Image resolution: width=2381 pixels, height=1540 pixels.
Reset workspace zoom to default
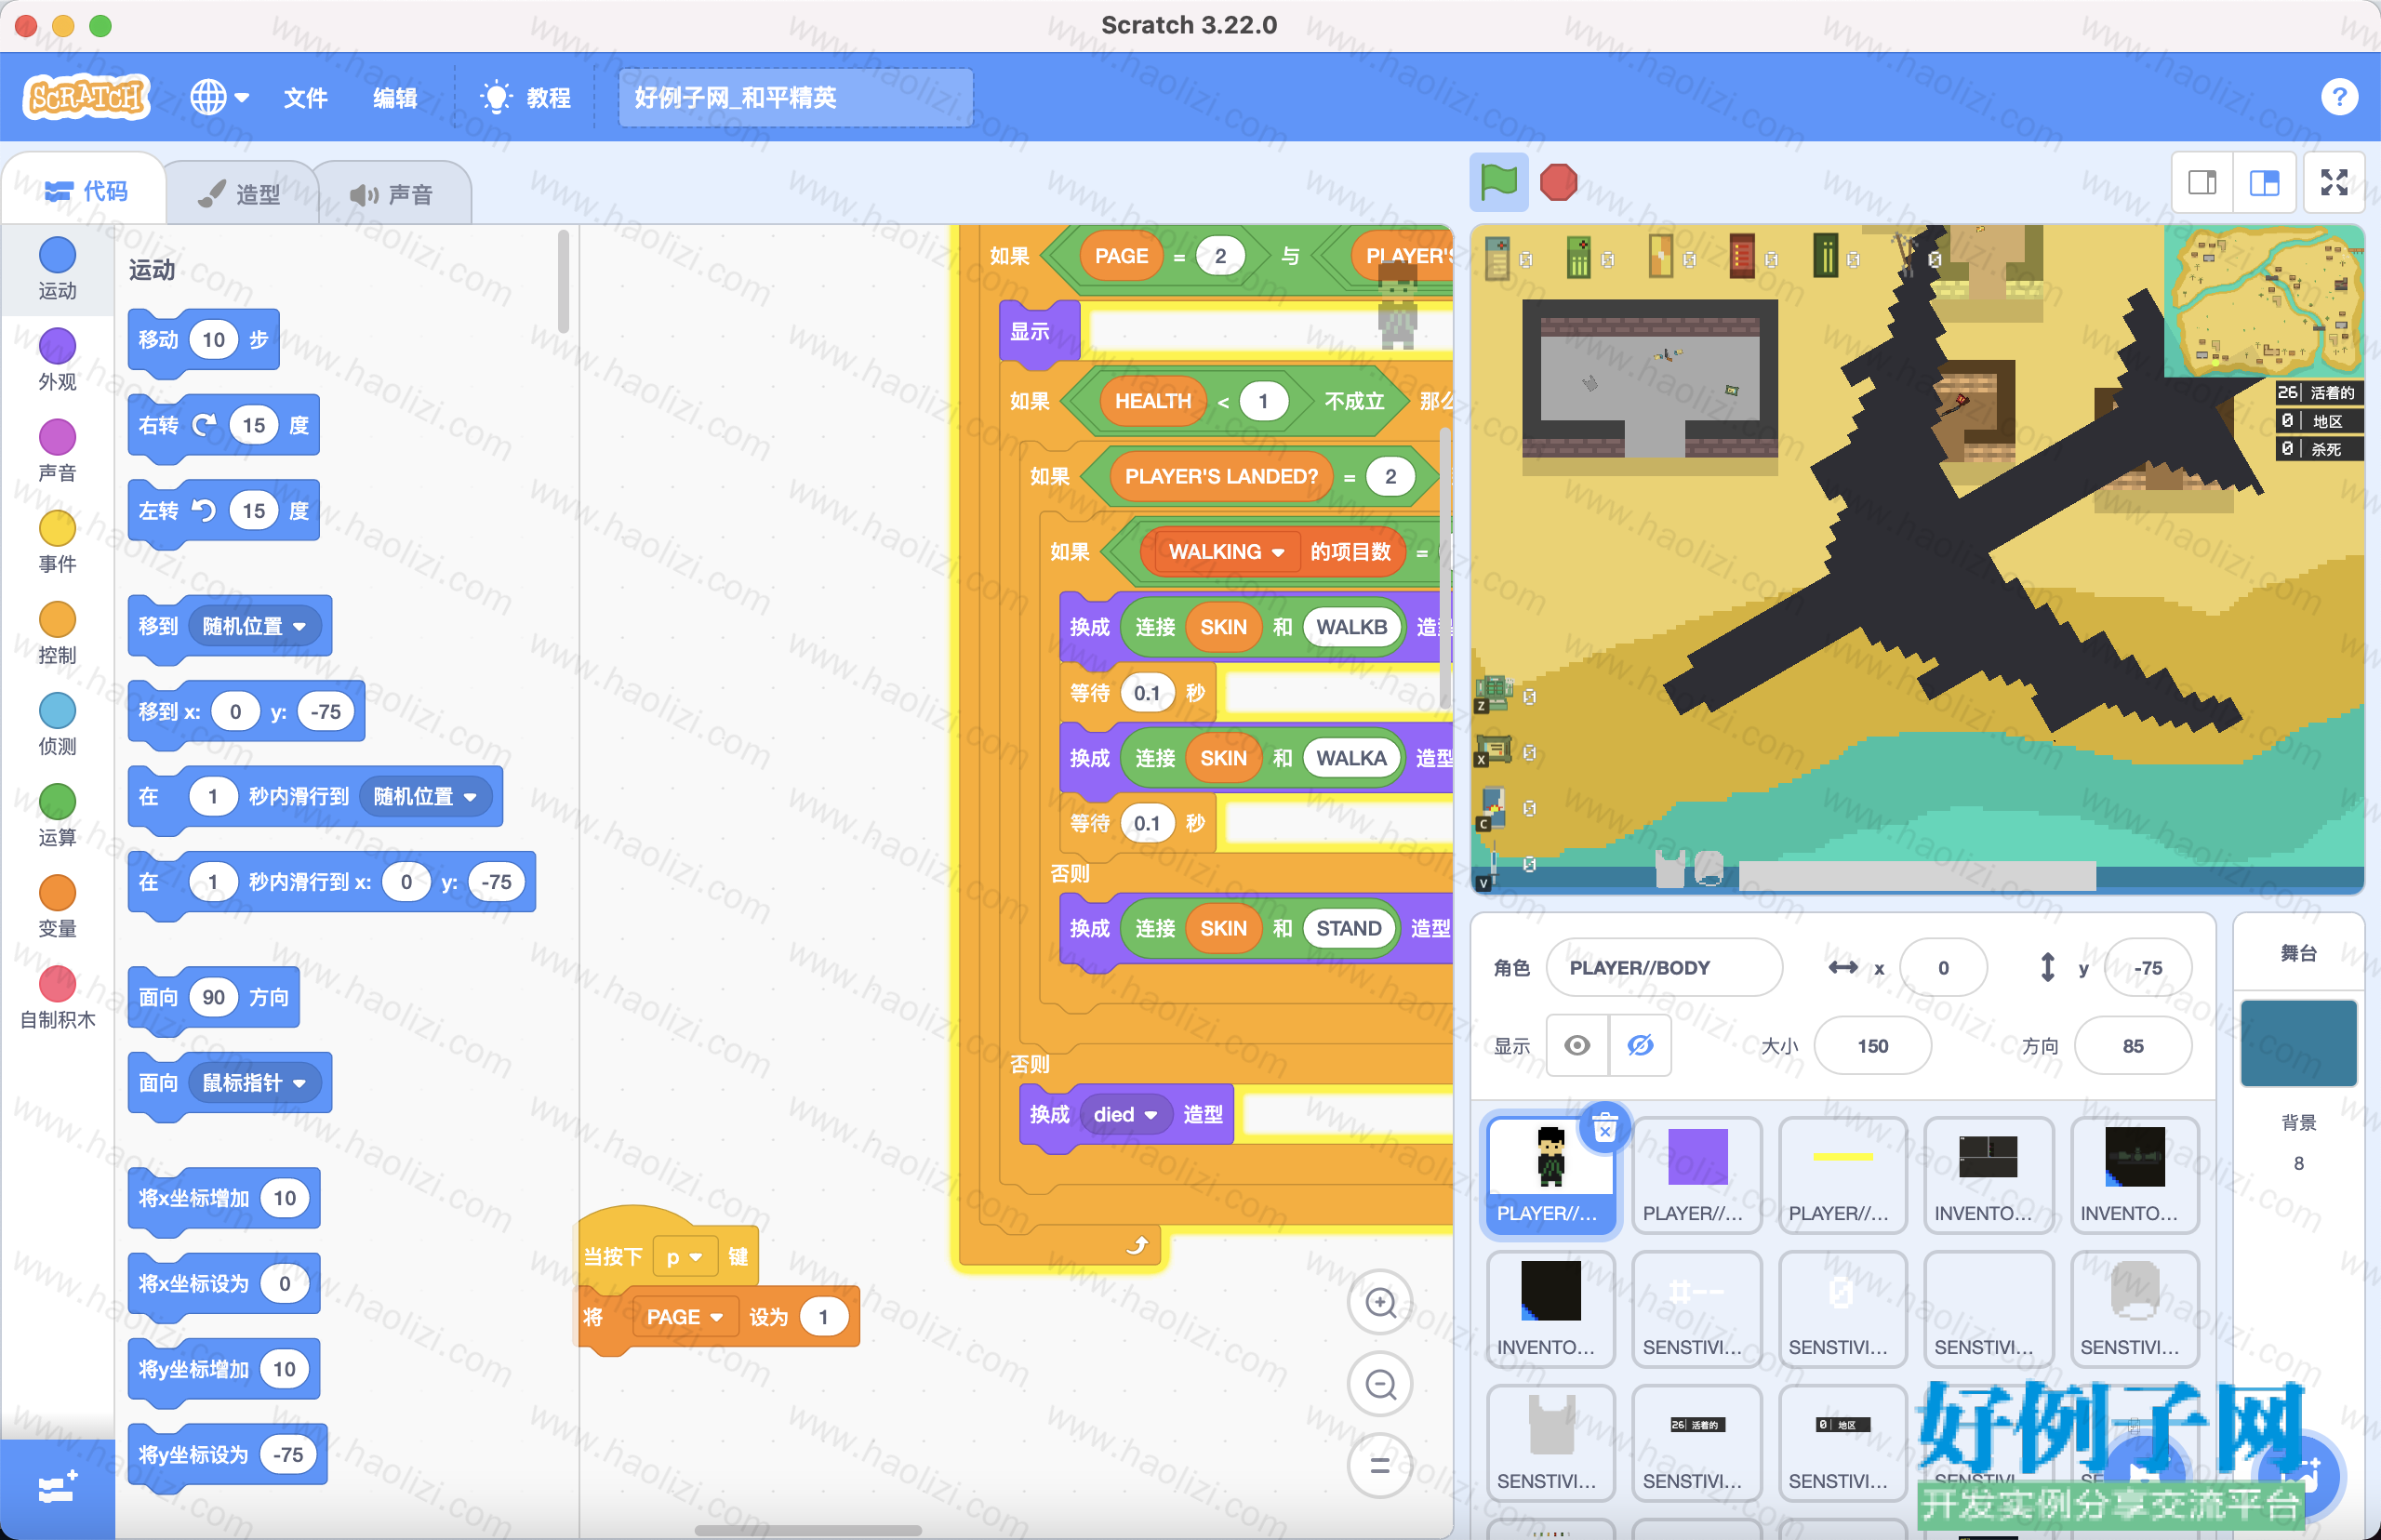point(1380,1465)
